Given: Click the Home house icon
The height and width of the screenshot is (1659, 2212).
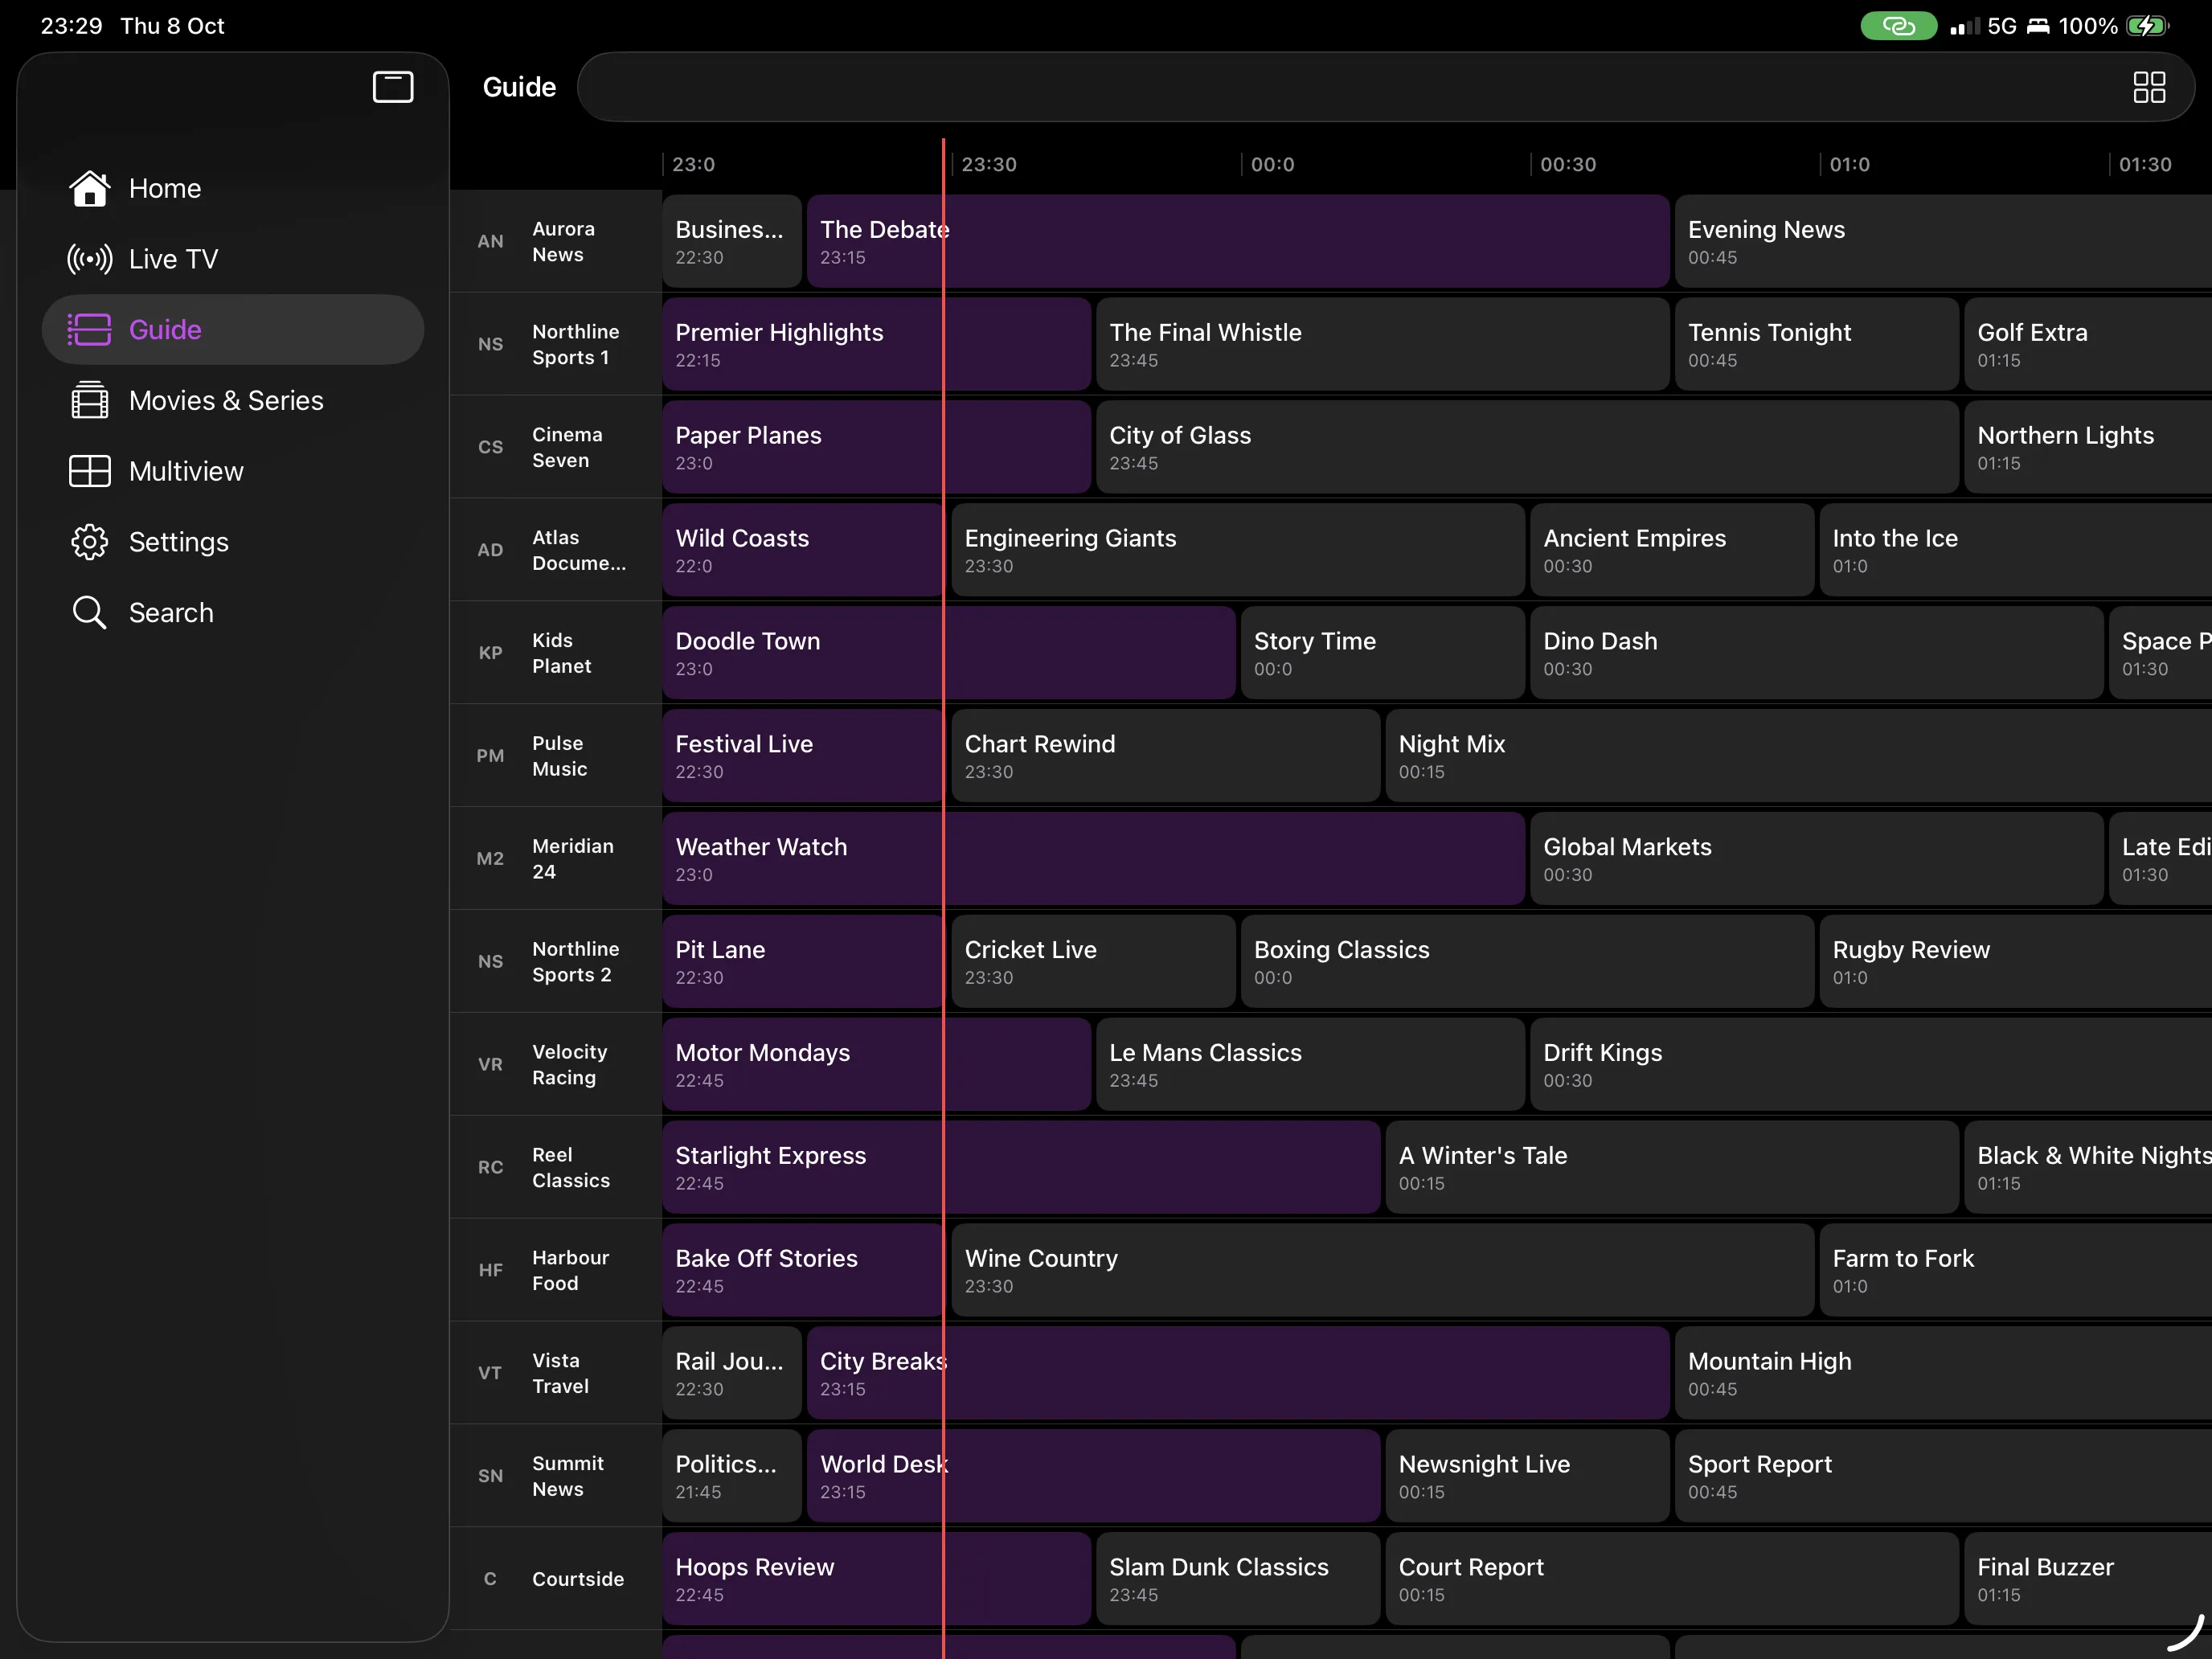Looking at the screenshot, I should (89, 188).
